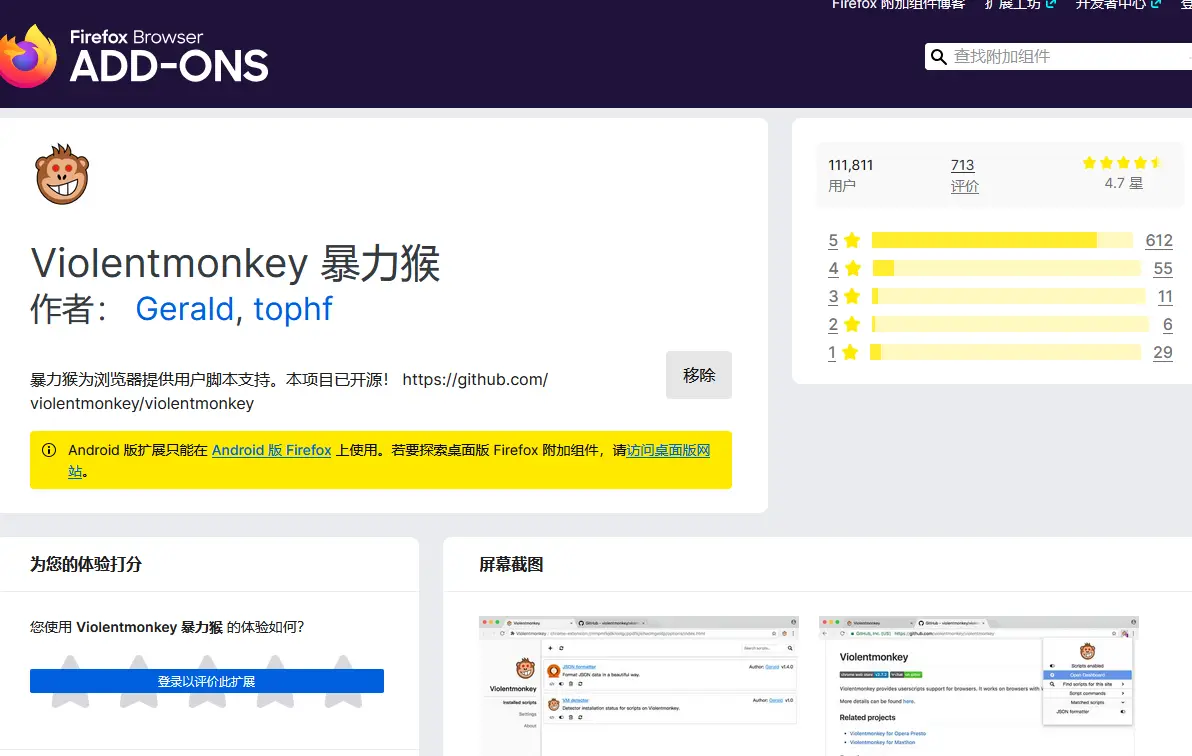This screenshot has height=756, width=1192.
Task: Open the 29 one-star reviews count
Action: 1162,352
